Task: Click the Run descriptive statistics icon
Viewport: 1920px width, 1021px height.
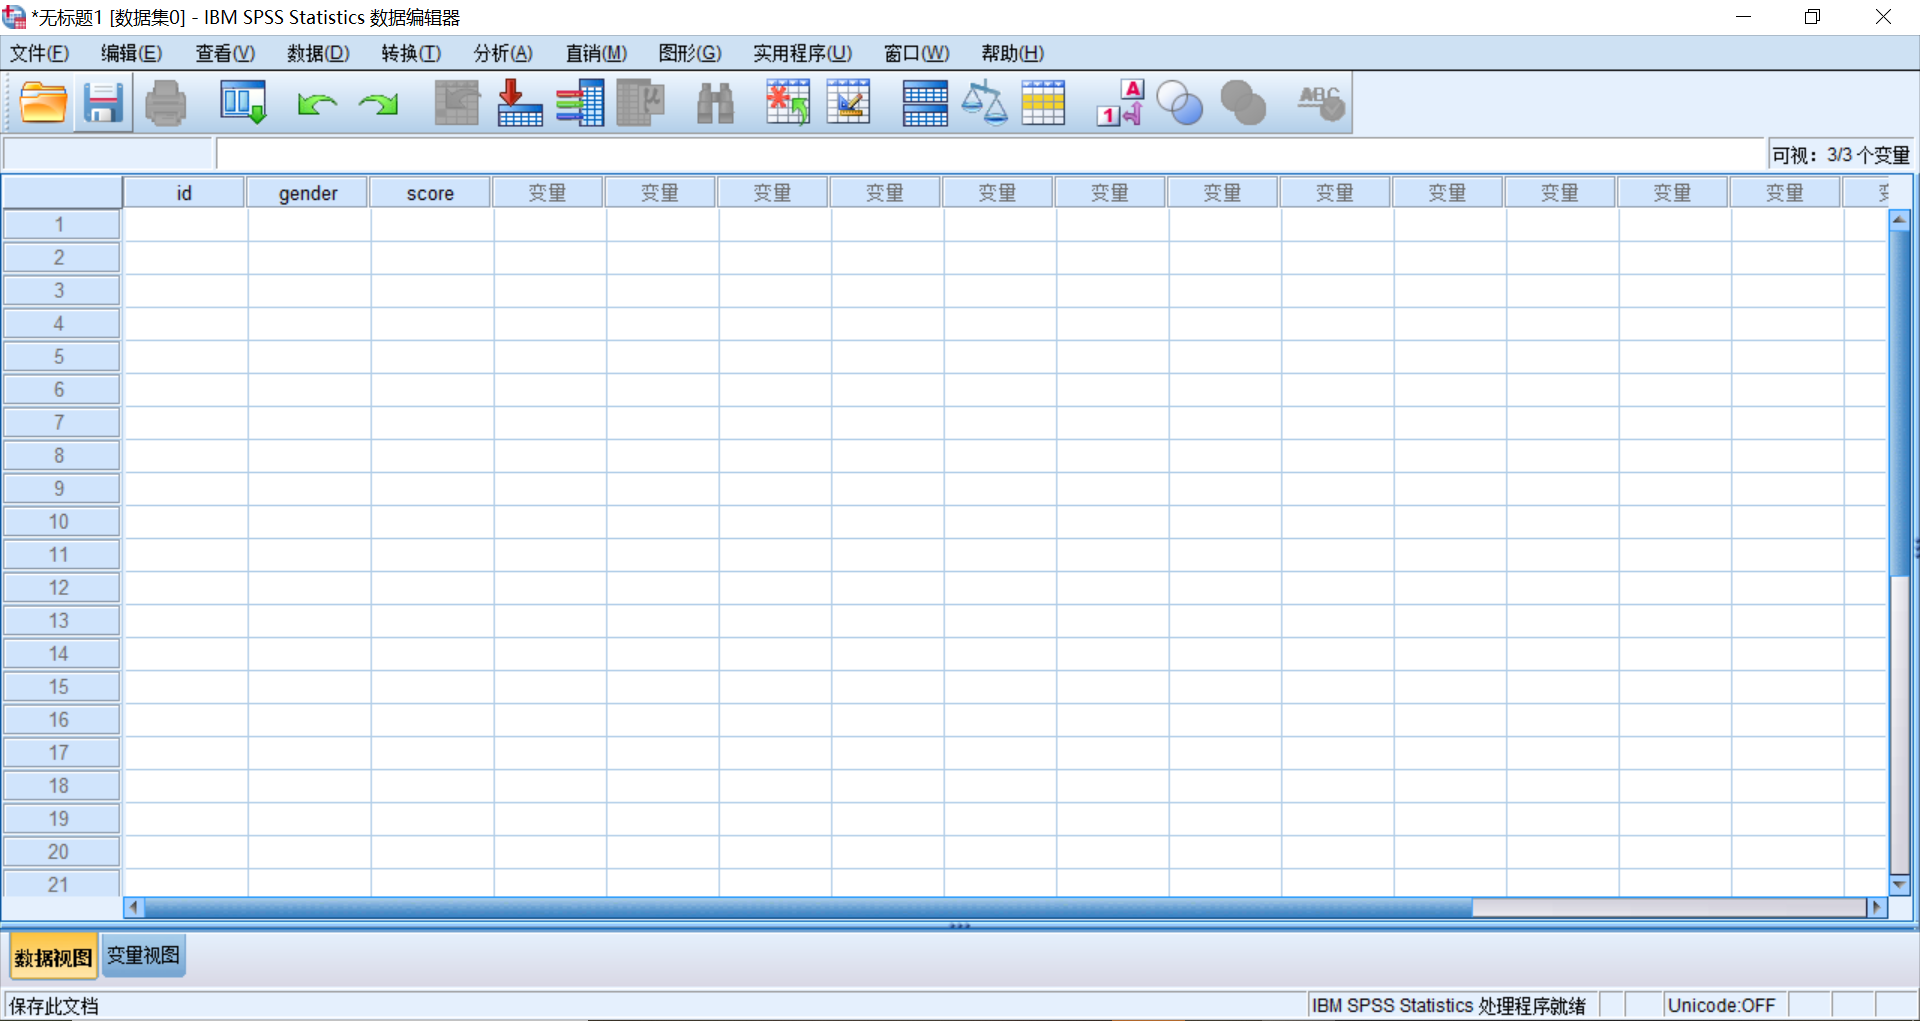Action: [x=641, y=103]
